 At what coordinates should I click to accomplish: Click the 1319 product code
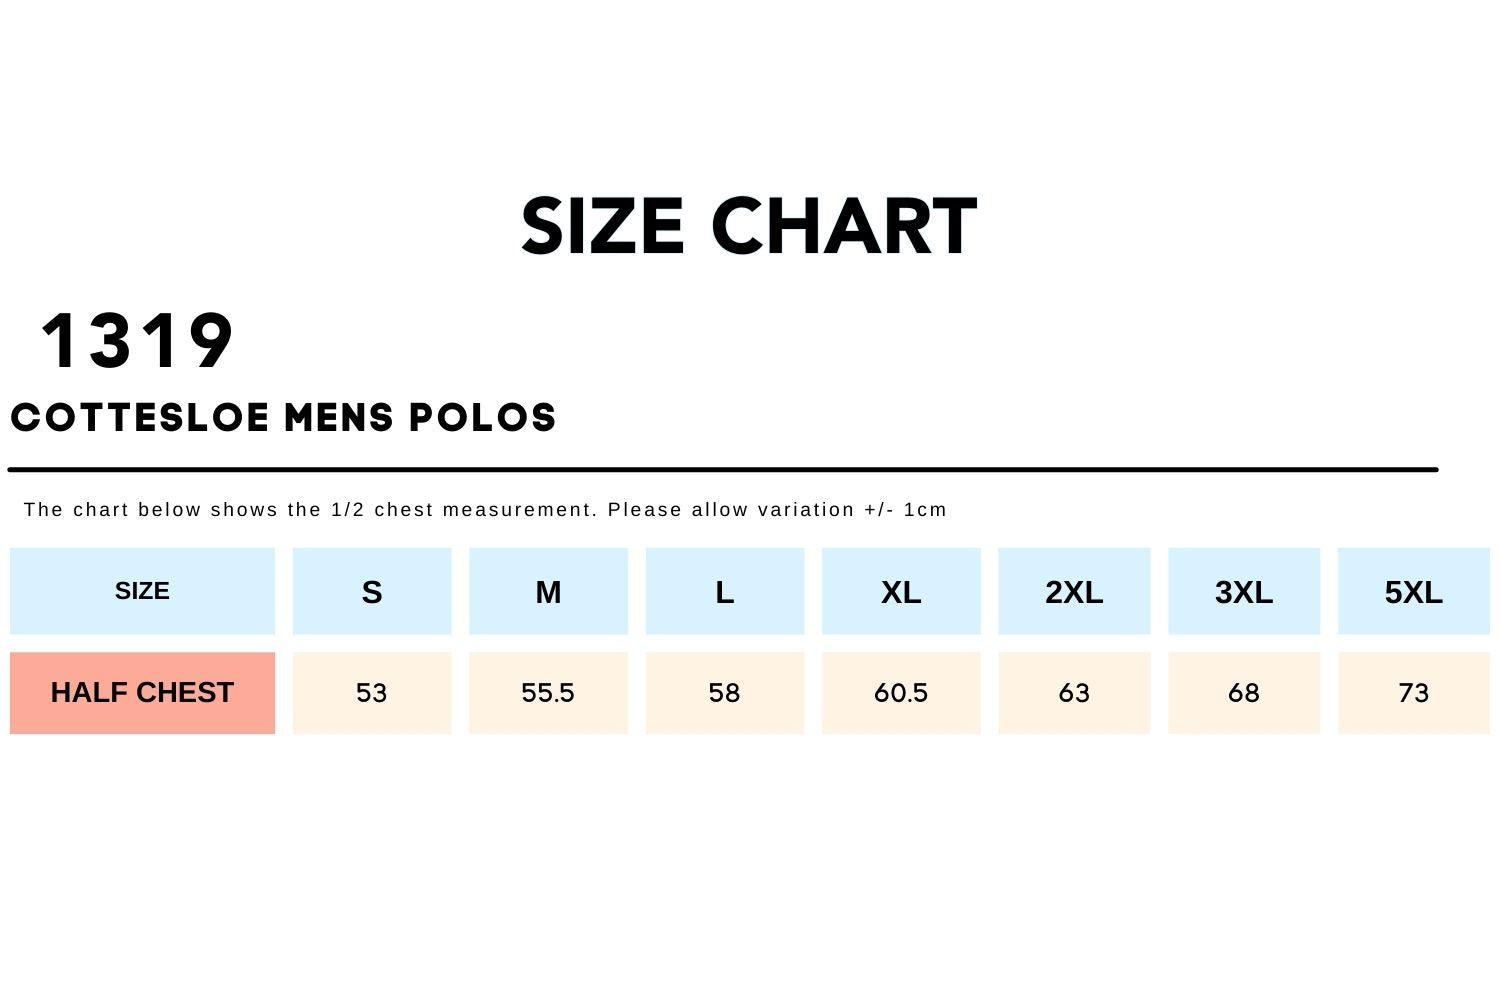(x=138, y=342)
